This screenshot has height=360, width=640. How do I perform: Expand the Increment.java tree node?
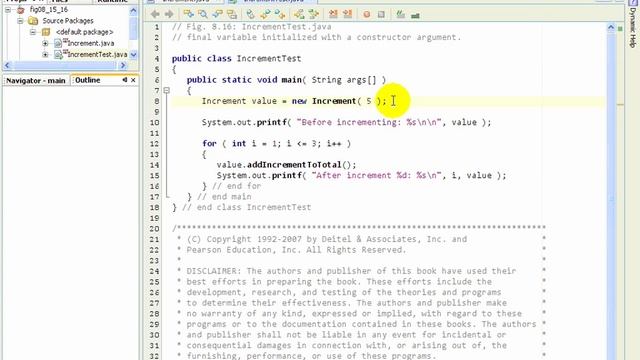coord(45,43)
